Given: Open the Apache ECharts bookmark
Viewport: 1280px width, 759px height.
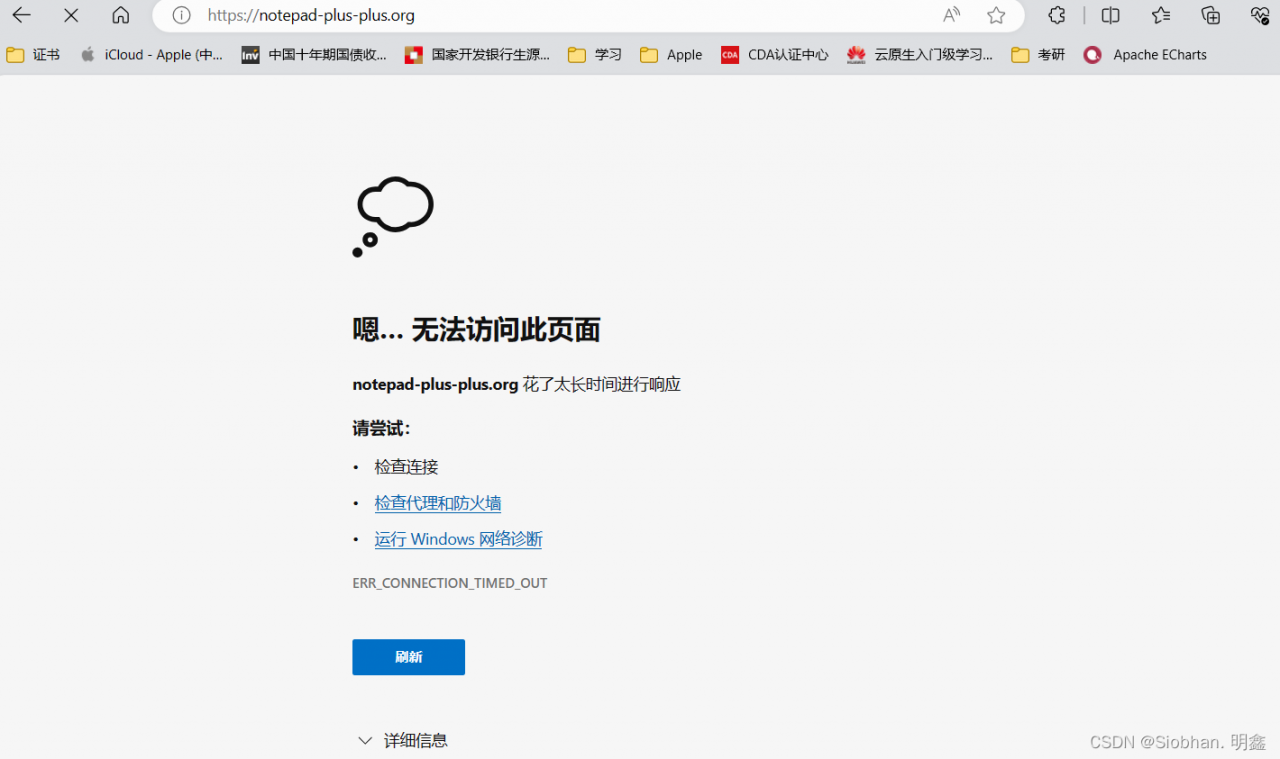Looking at the screenshot, I should click(x=1145, y=55).
